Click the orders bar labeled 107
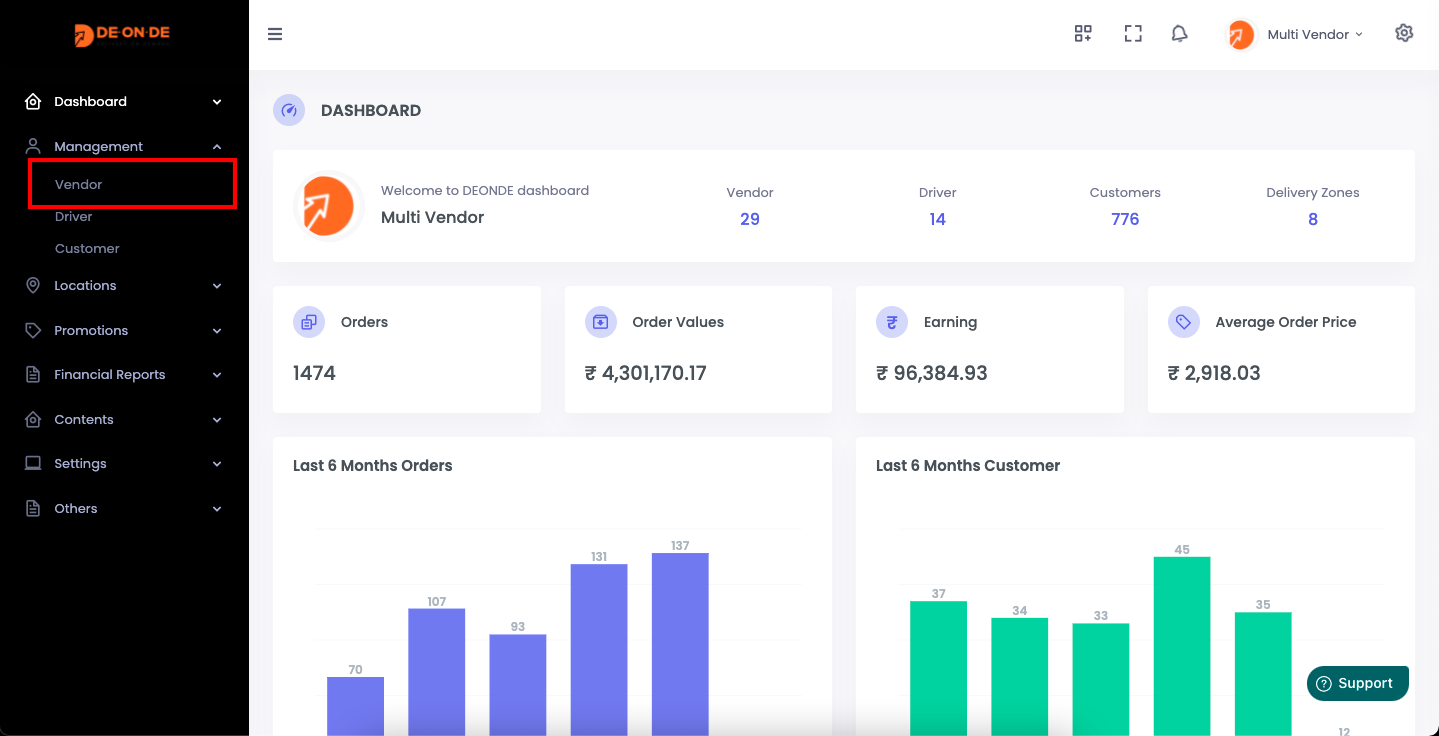1439x736 pixels. [x=436, y=672]
